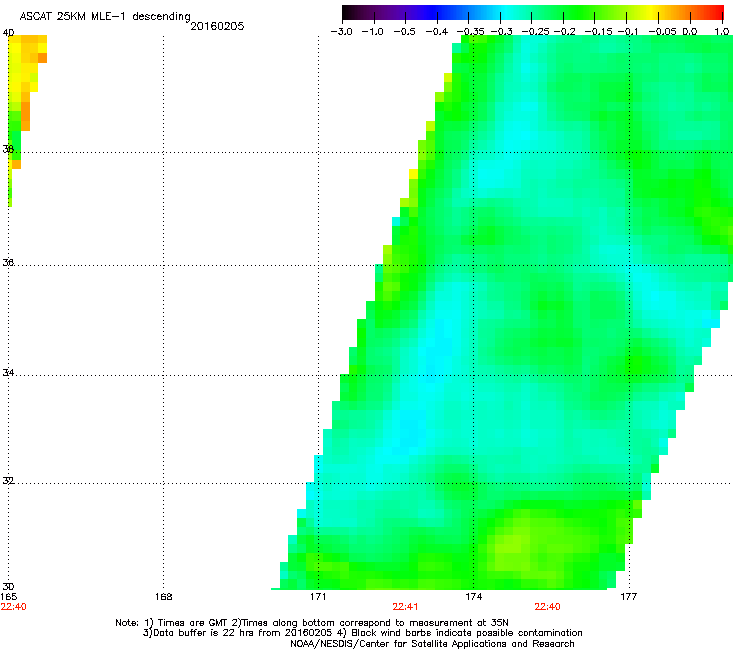The width and height of the screenshot is (740, 650).
Task: Select the "-0.4" color scale label
Action: (437, 32)
